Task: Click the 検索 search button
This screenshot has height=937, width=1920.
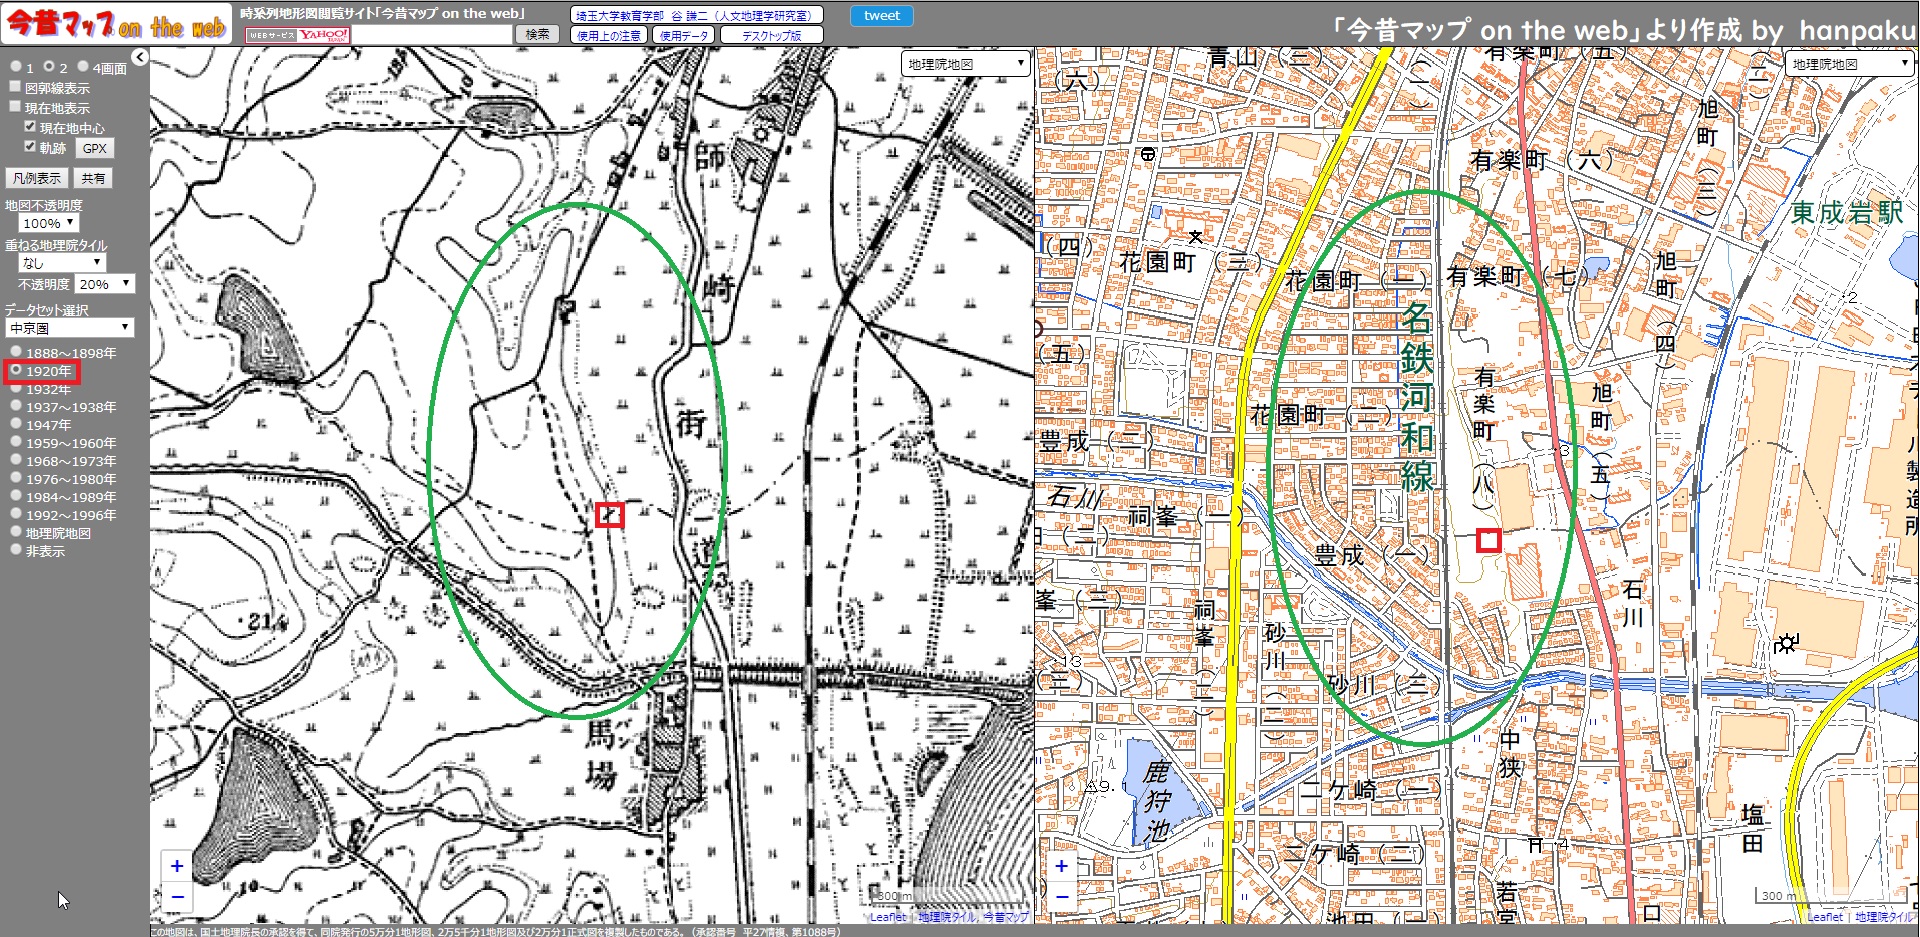Action: (537, 34)
